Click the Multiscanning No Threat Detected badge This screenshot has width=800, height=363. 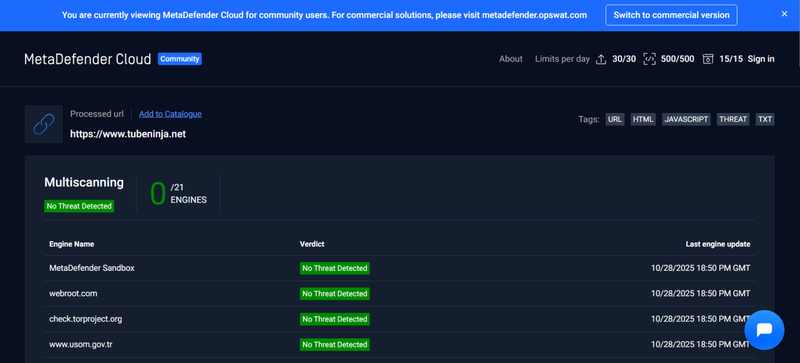pyautogui.click(x=79, y=206)
